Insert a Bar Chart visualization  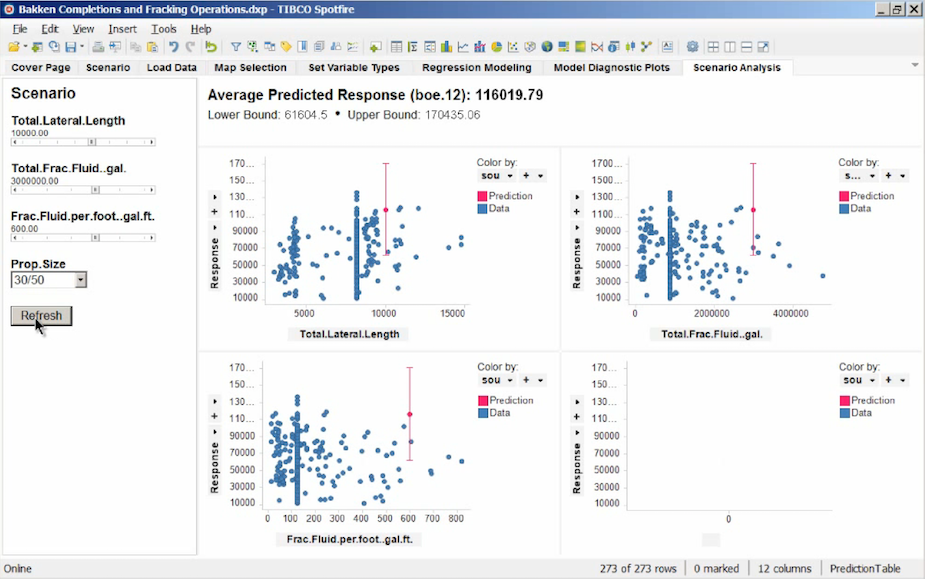[447, 47]
